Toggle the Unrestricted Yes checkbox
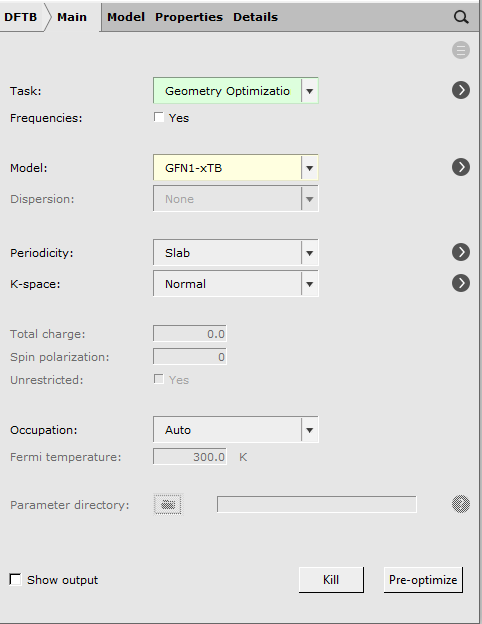Image resolution: width=482 pixels, height=624 pixels. (159, 379)
